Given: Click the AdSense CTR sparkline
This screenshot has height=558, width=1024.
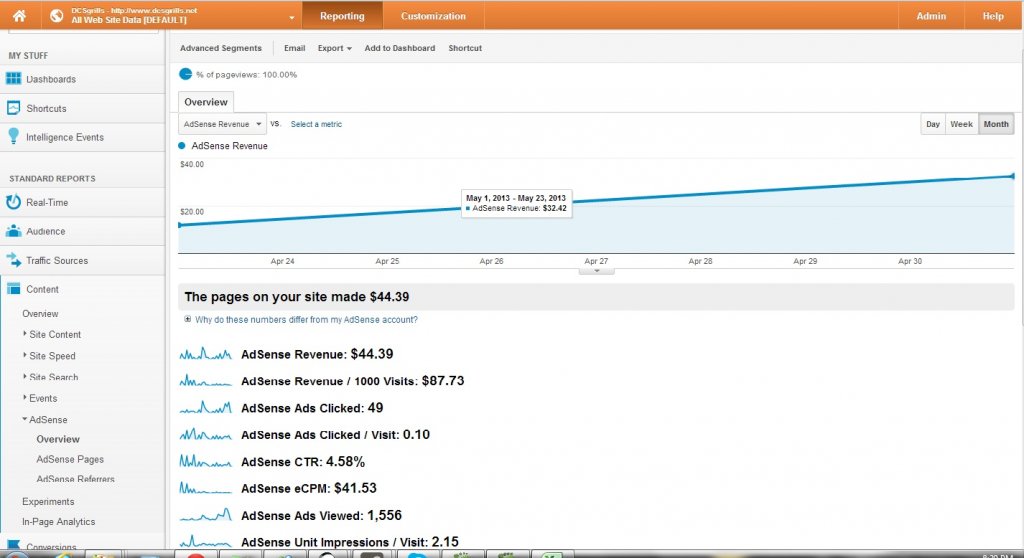Looking at the screenshot, I should coord(205,461).
